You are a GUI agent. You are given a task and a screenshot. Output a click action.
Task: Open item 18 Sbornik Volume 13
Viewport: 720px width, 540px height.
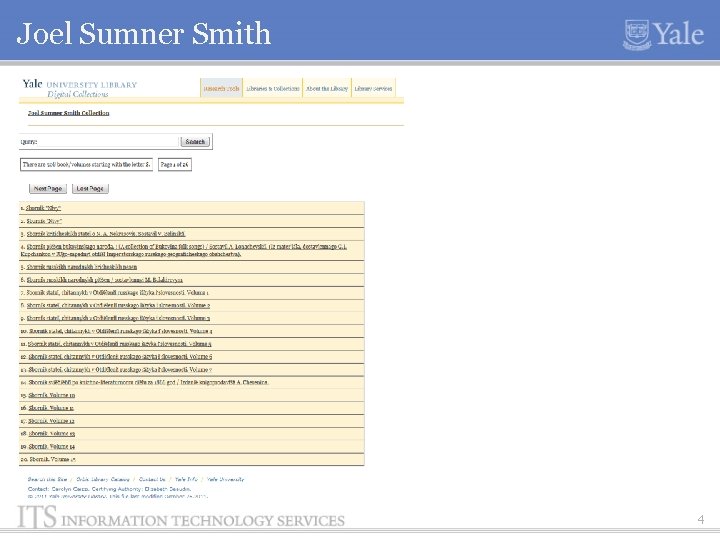51,434
